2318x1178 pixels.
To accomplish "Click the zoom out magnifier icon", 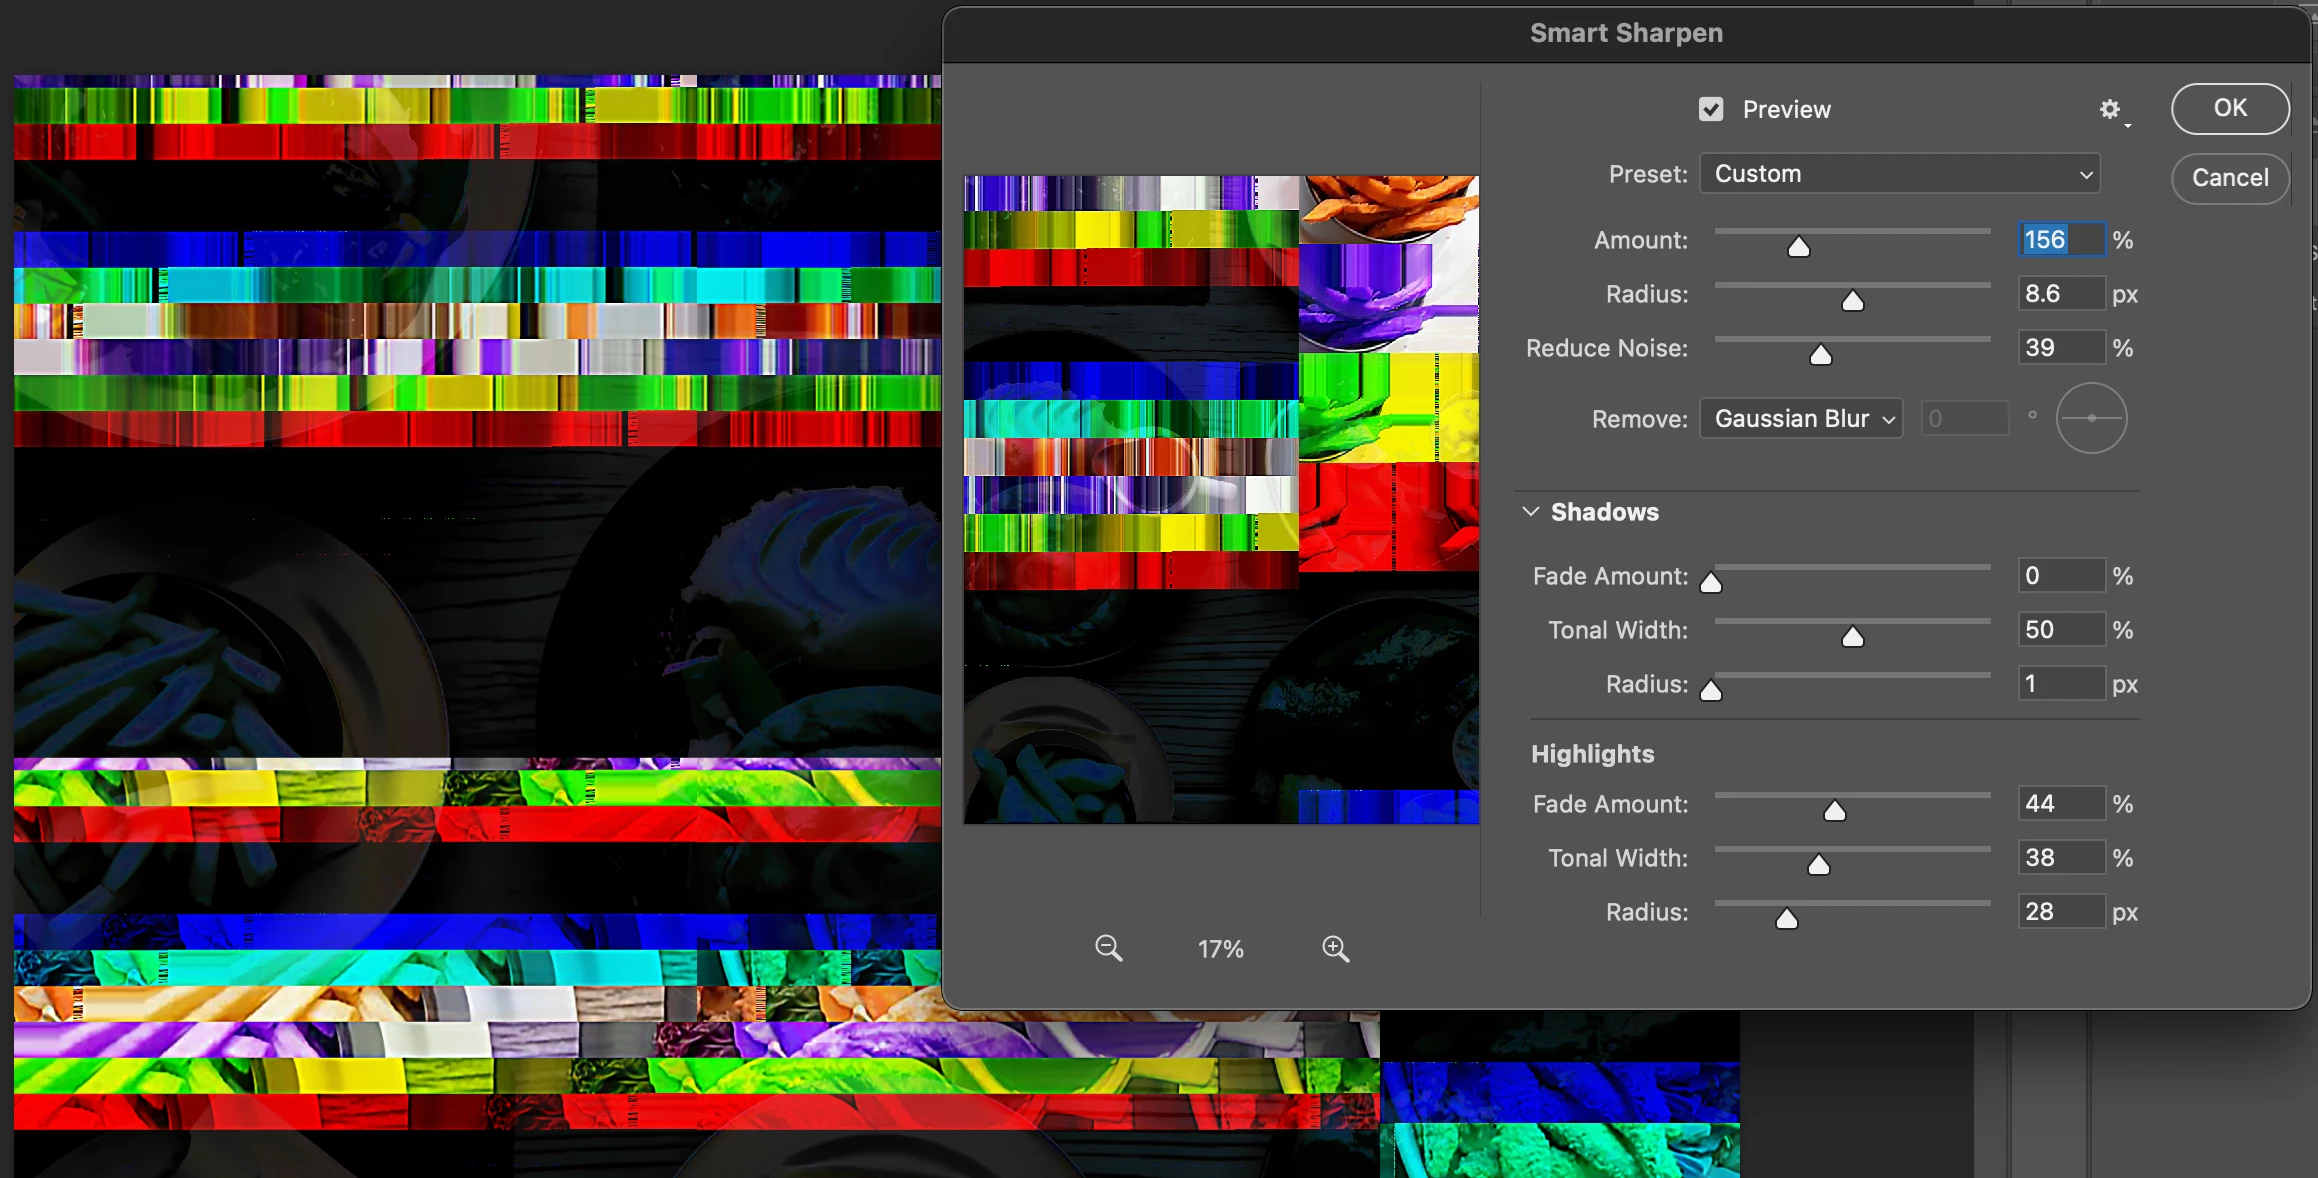I will tap(1108, 948).
